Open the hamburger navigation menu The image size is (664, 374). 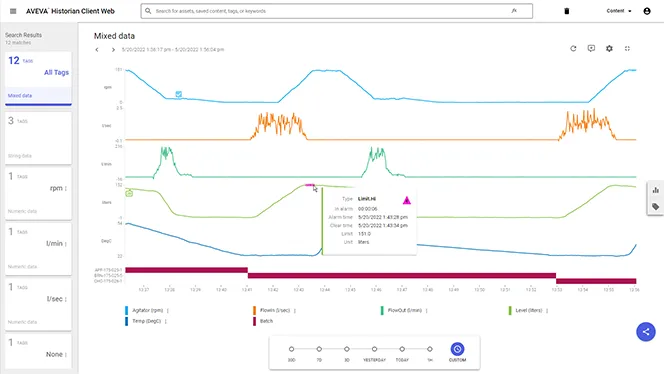coord(13,11)
